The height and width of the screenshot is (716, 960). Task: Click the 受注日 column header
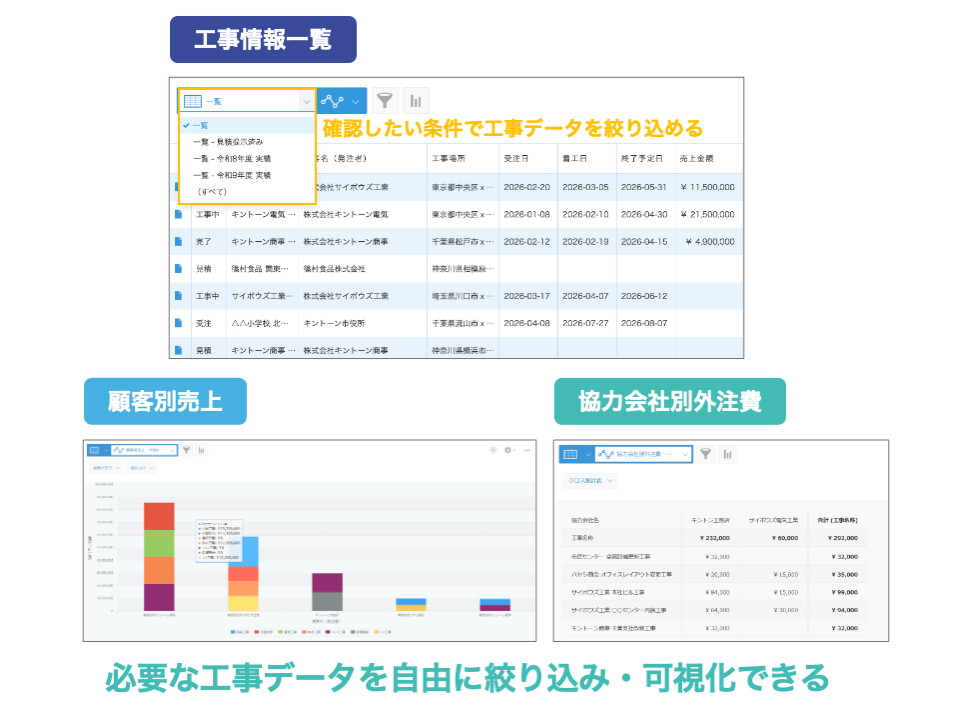point(516,159)
